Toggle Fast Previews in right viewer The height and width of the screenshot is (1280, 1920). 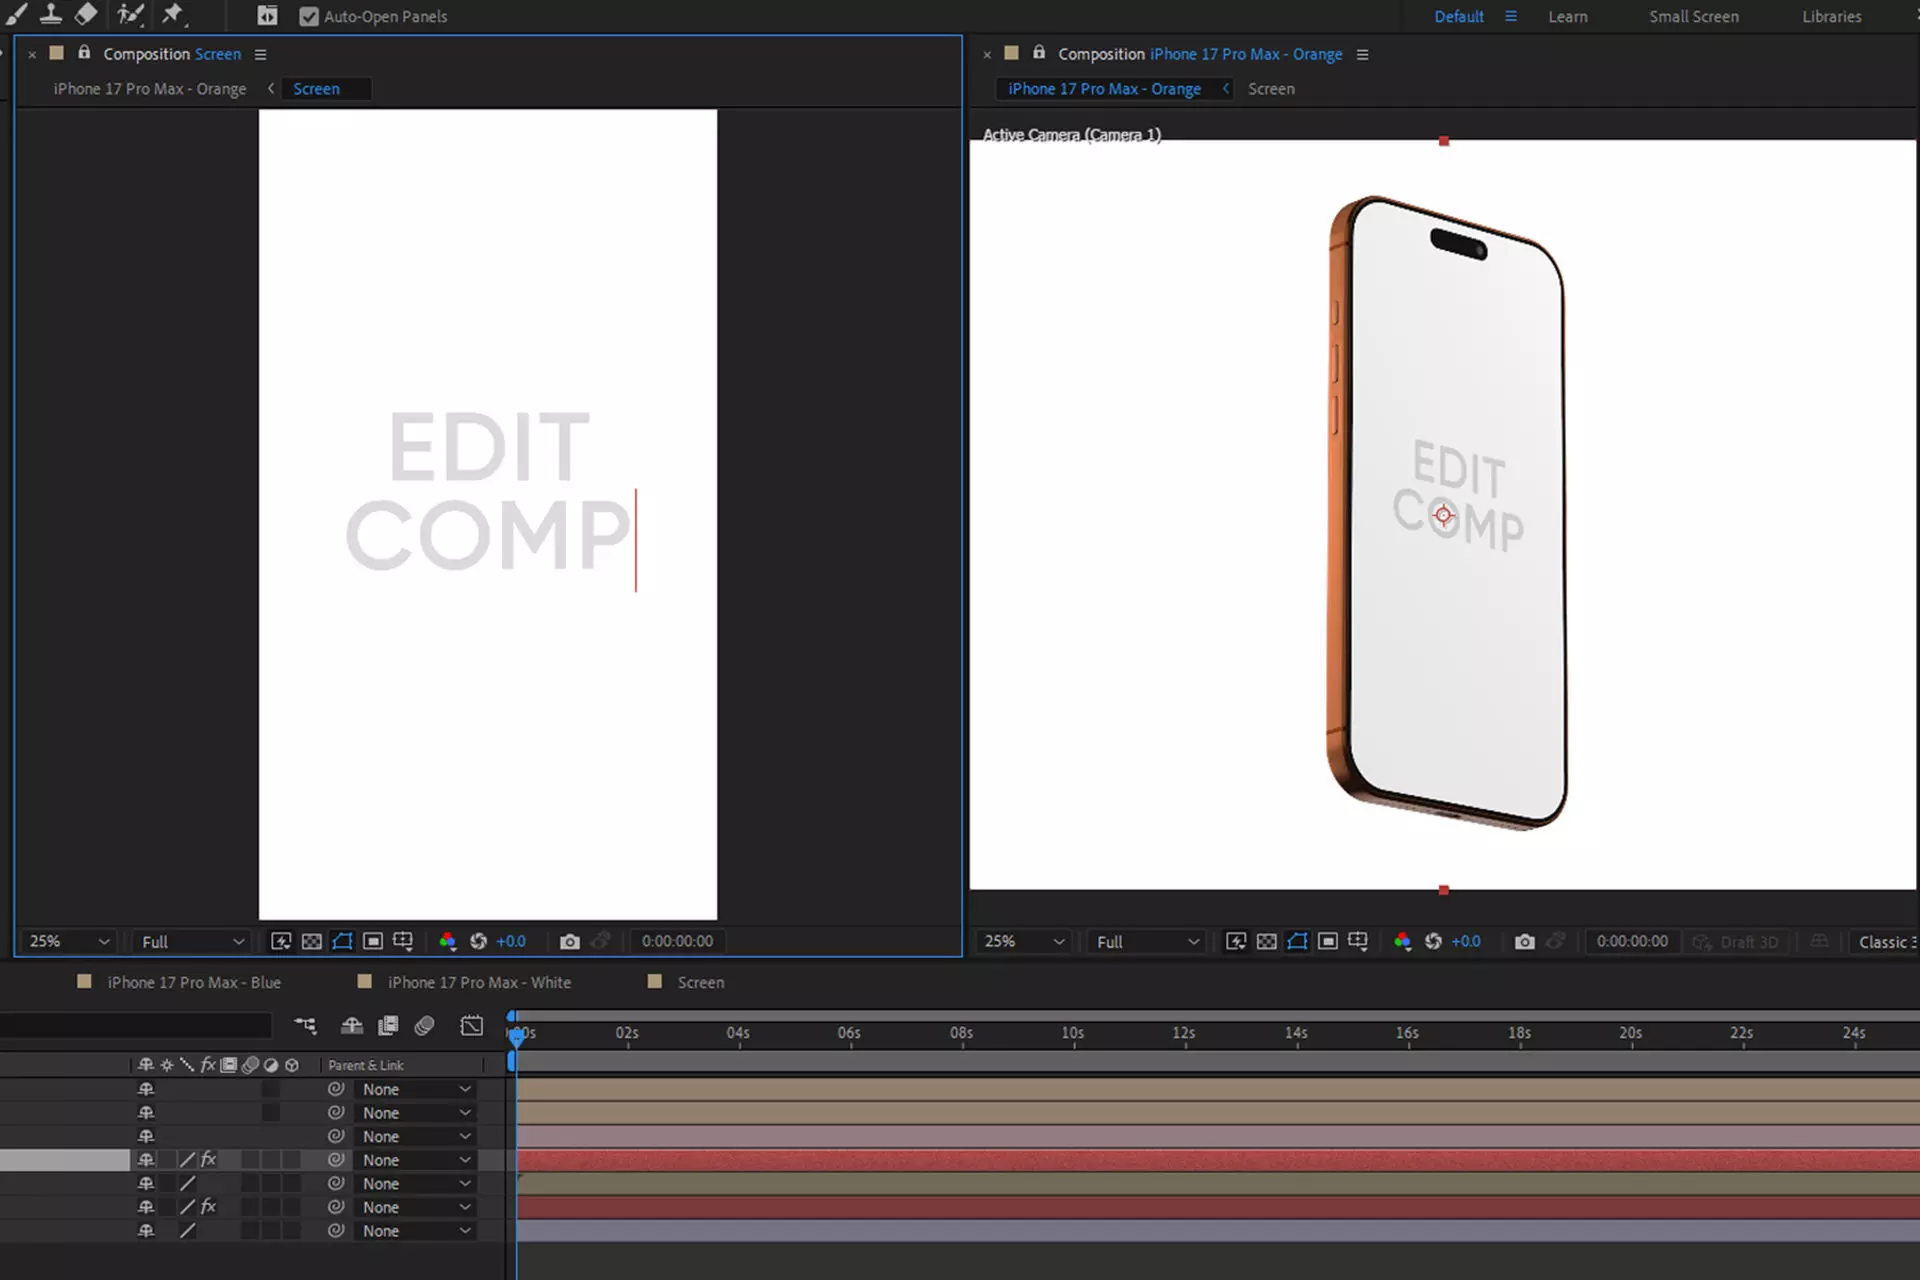(x=1236, y=941)
